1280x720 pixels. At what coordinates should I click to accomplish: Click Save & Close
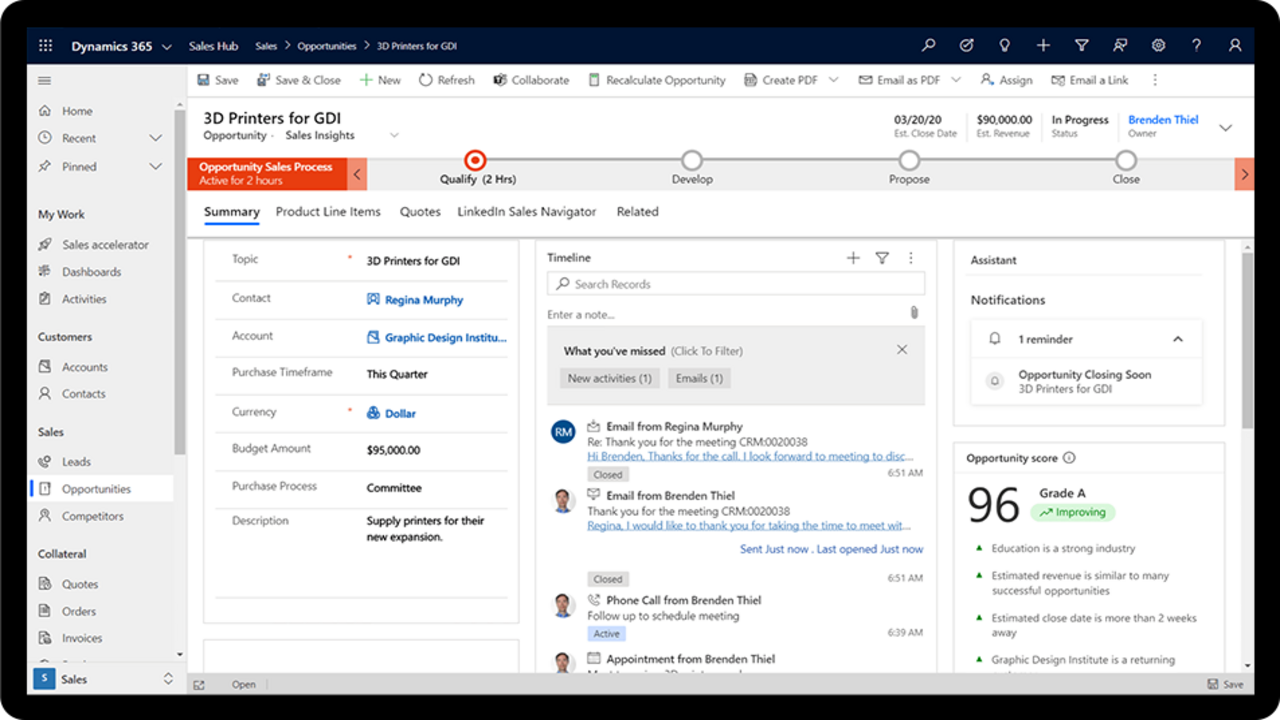click(x=298, y=80)
